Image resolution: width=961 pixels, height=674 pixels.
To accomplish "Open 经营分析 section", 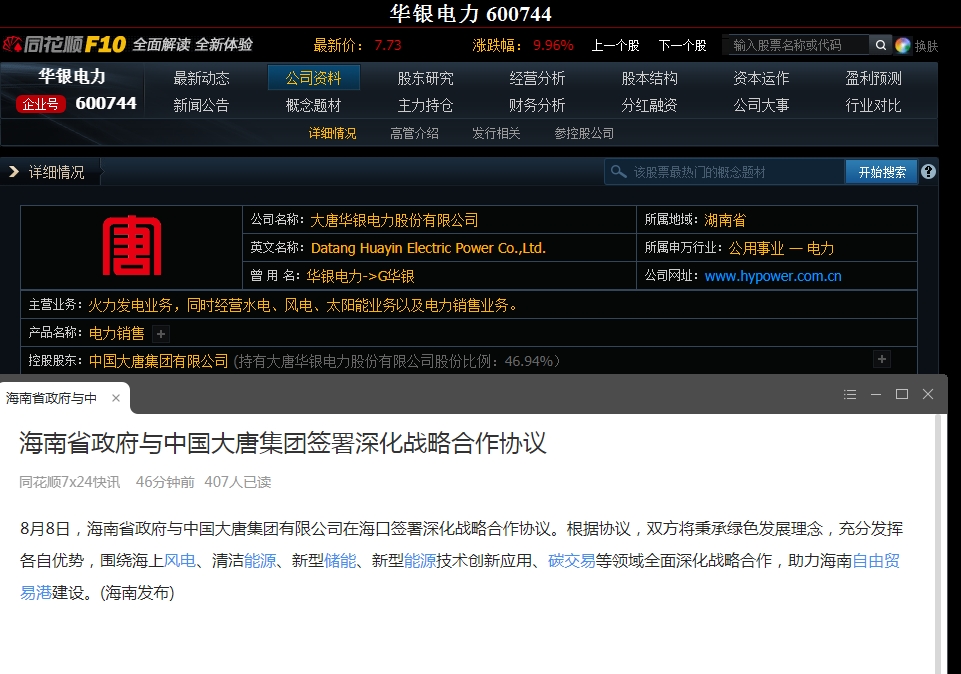I will [537, 78].
